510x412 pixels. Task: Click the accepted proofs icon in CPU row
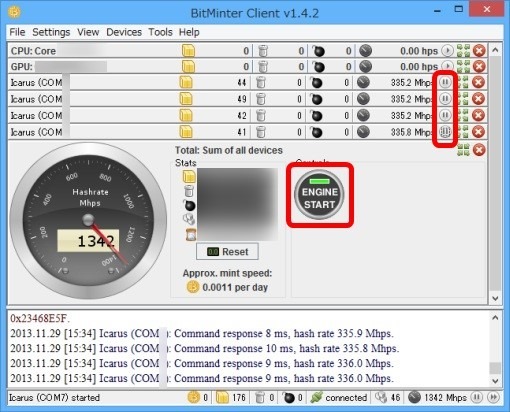click(x=188, y=51)
